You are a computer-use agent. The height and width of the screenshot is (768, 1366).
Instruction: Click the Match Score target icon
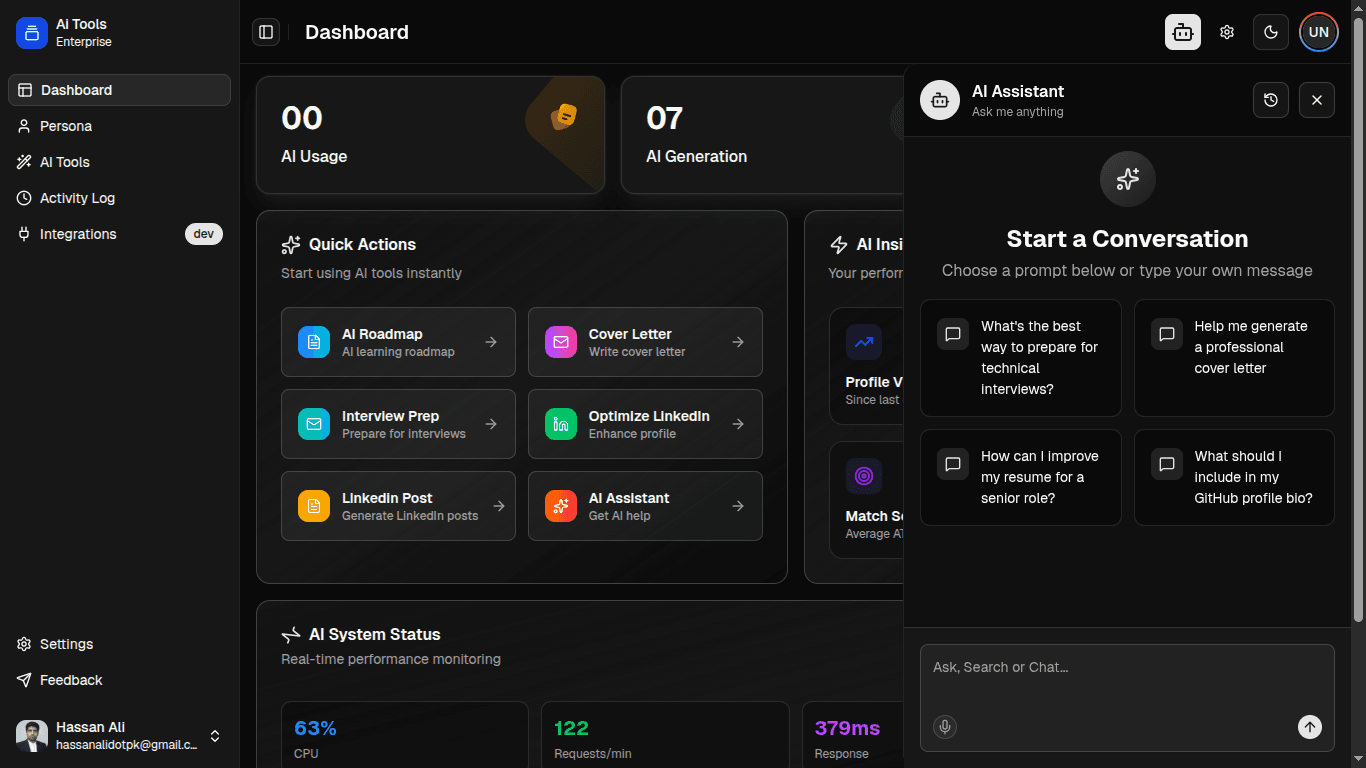pos(864,476)
